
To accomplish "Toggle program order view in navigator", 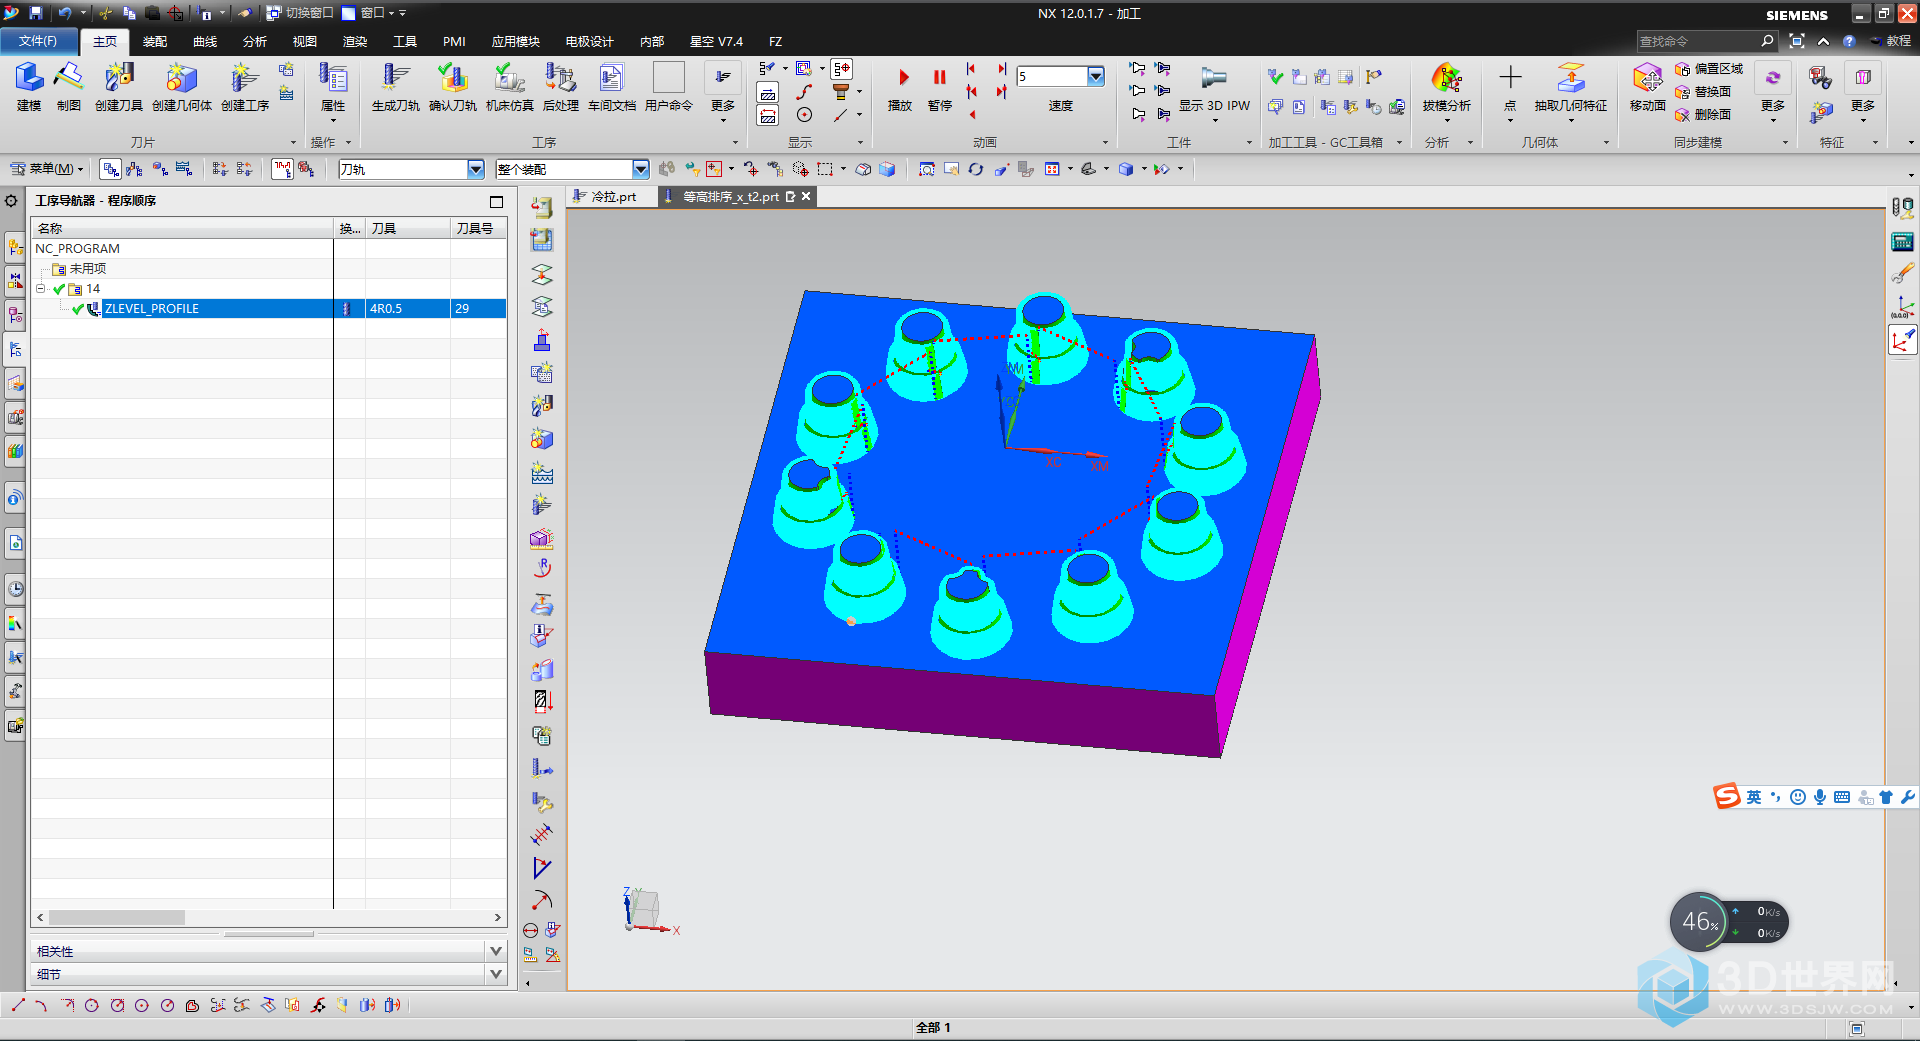I will coord(111,169).
